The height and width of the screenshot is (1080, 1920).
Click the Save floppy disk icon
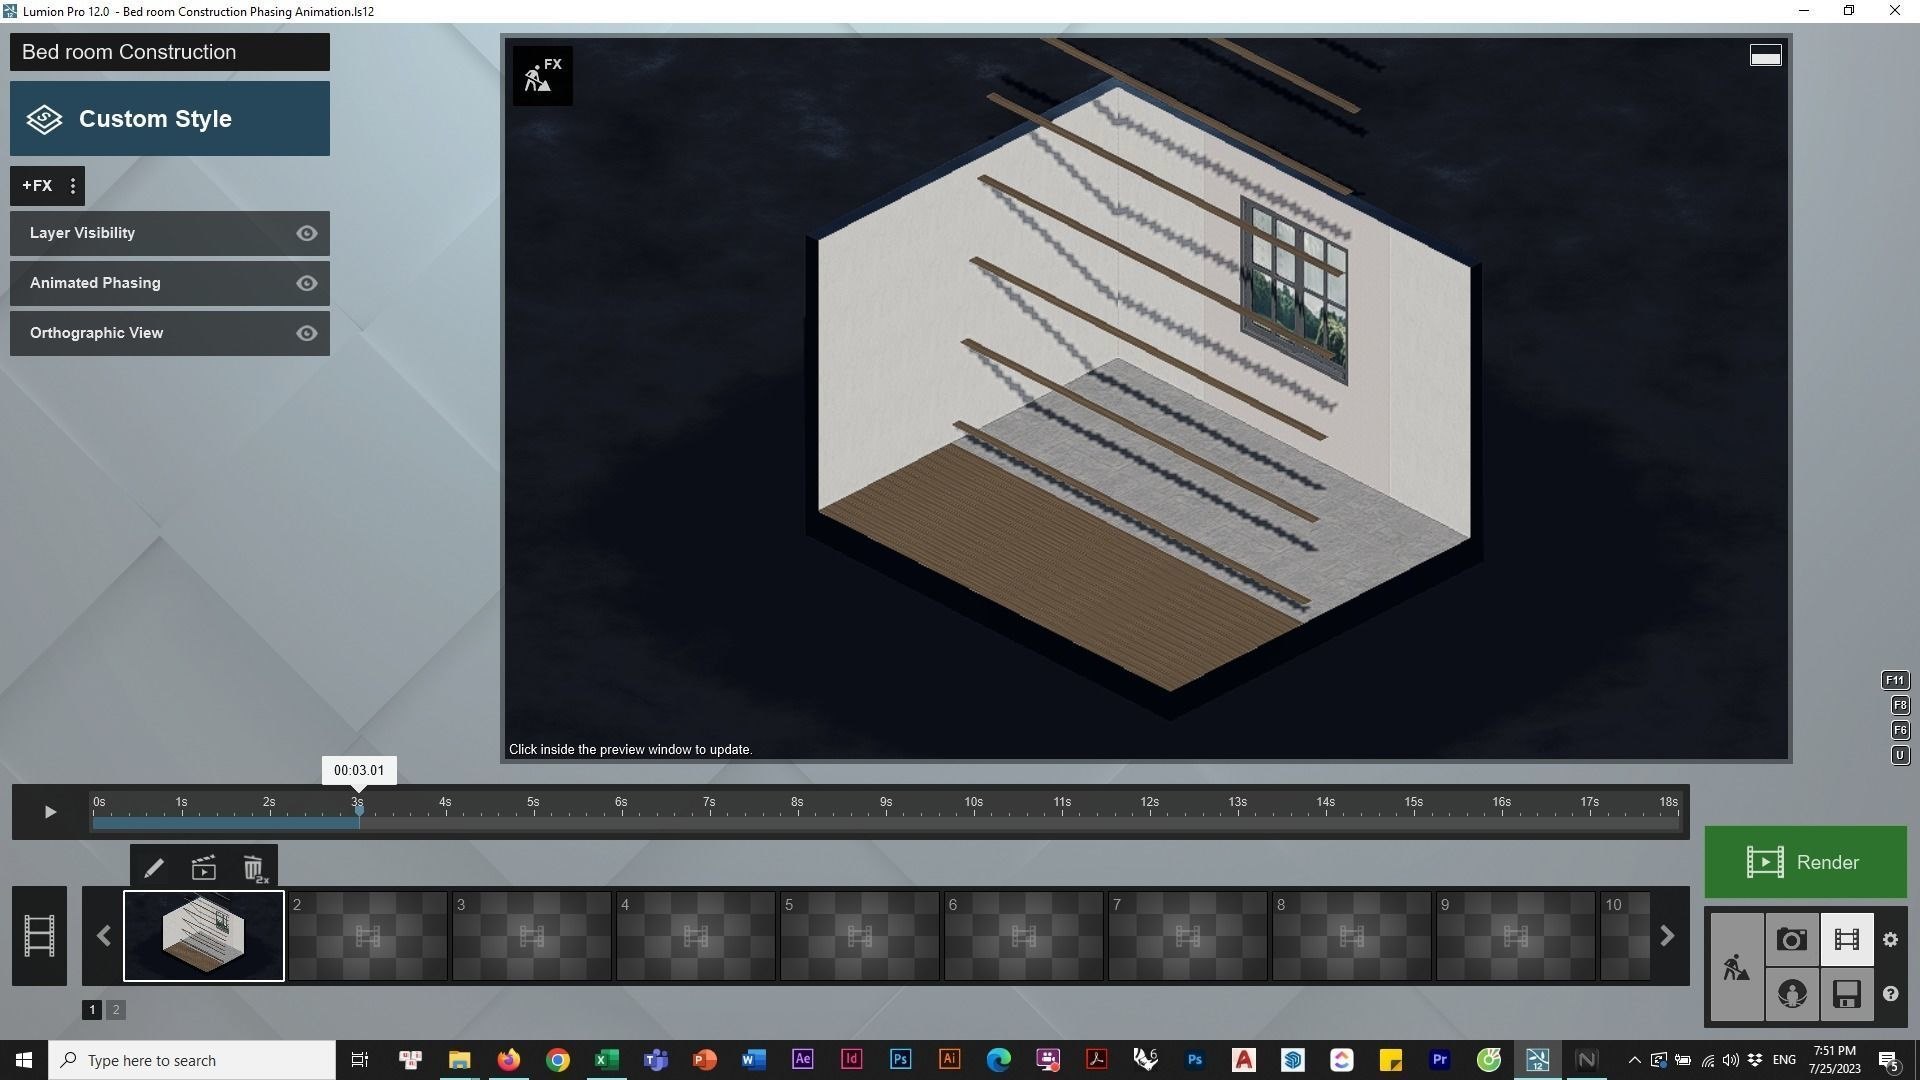pos(1846,994)
